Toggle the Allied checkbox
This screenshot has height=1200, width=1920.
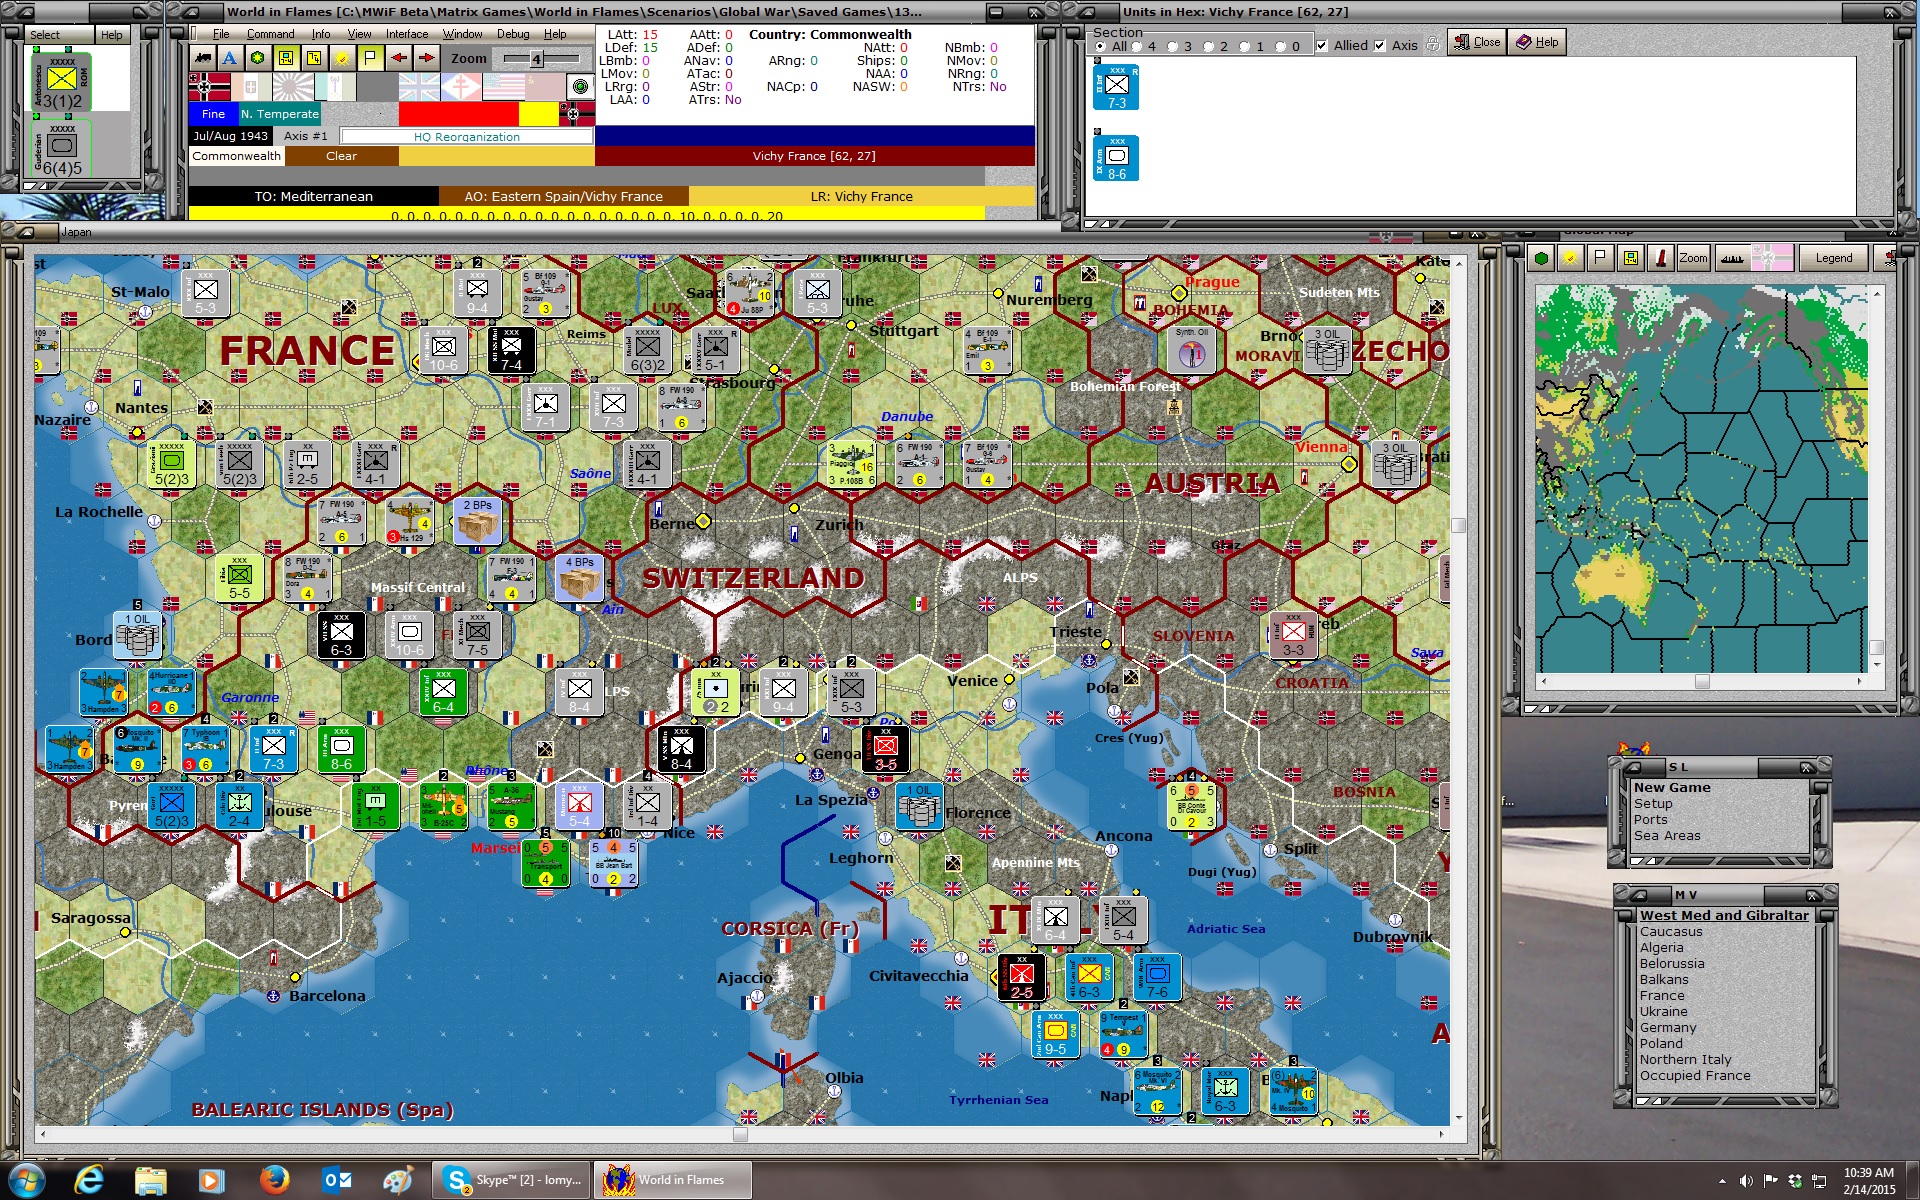[x=1322, y=46]
